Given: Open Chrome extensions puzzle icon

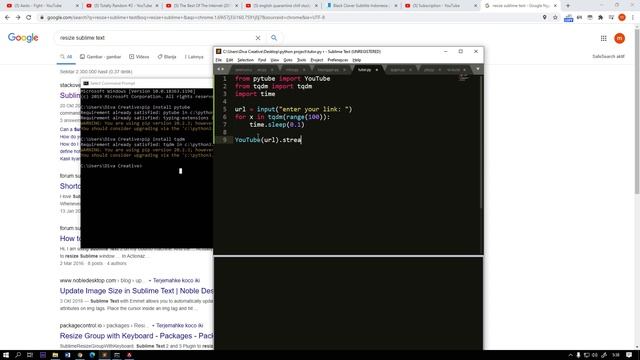Looking at the screenshot, I should 600,18.
